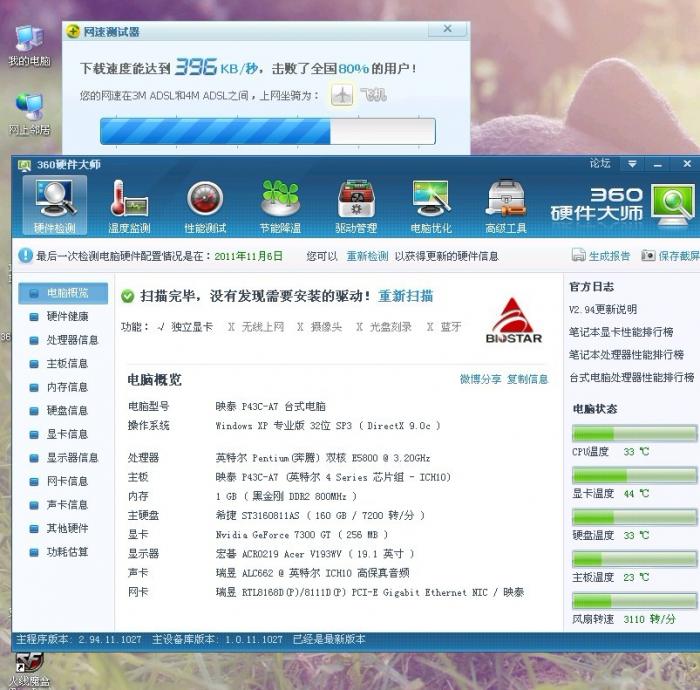The width and height of the screenshot is (700, 690).
Task: Close the 网速测试器 window
Action: (447, 29)
